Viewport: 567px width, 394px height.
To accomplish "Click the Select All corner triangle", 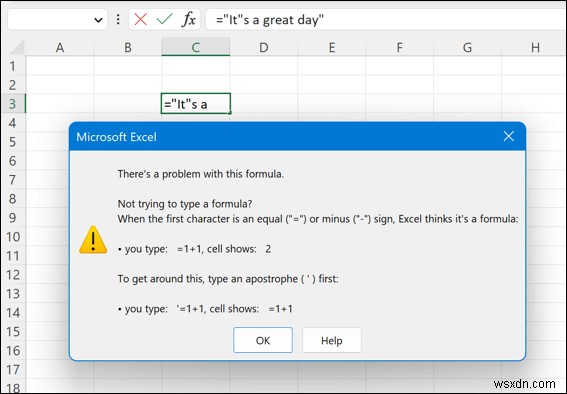I will pos(16,47).
